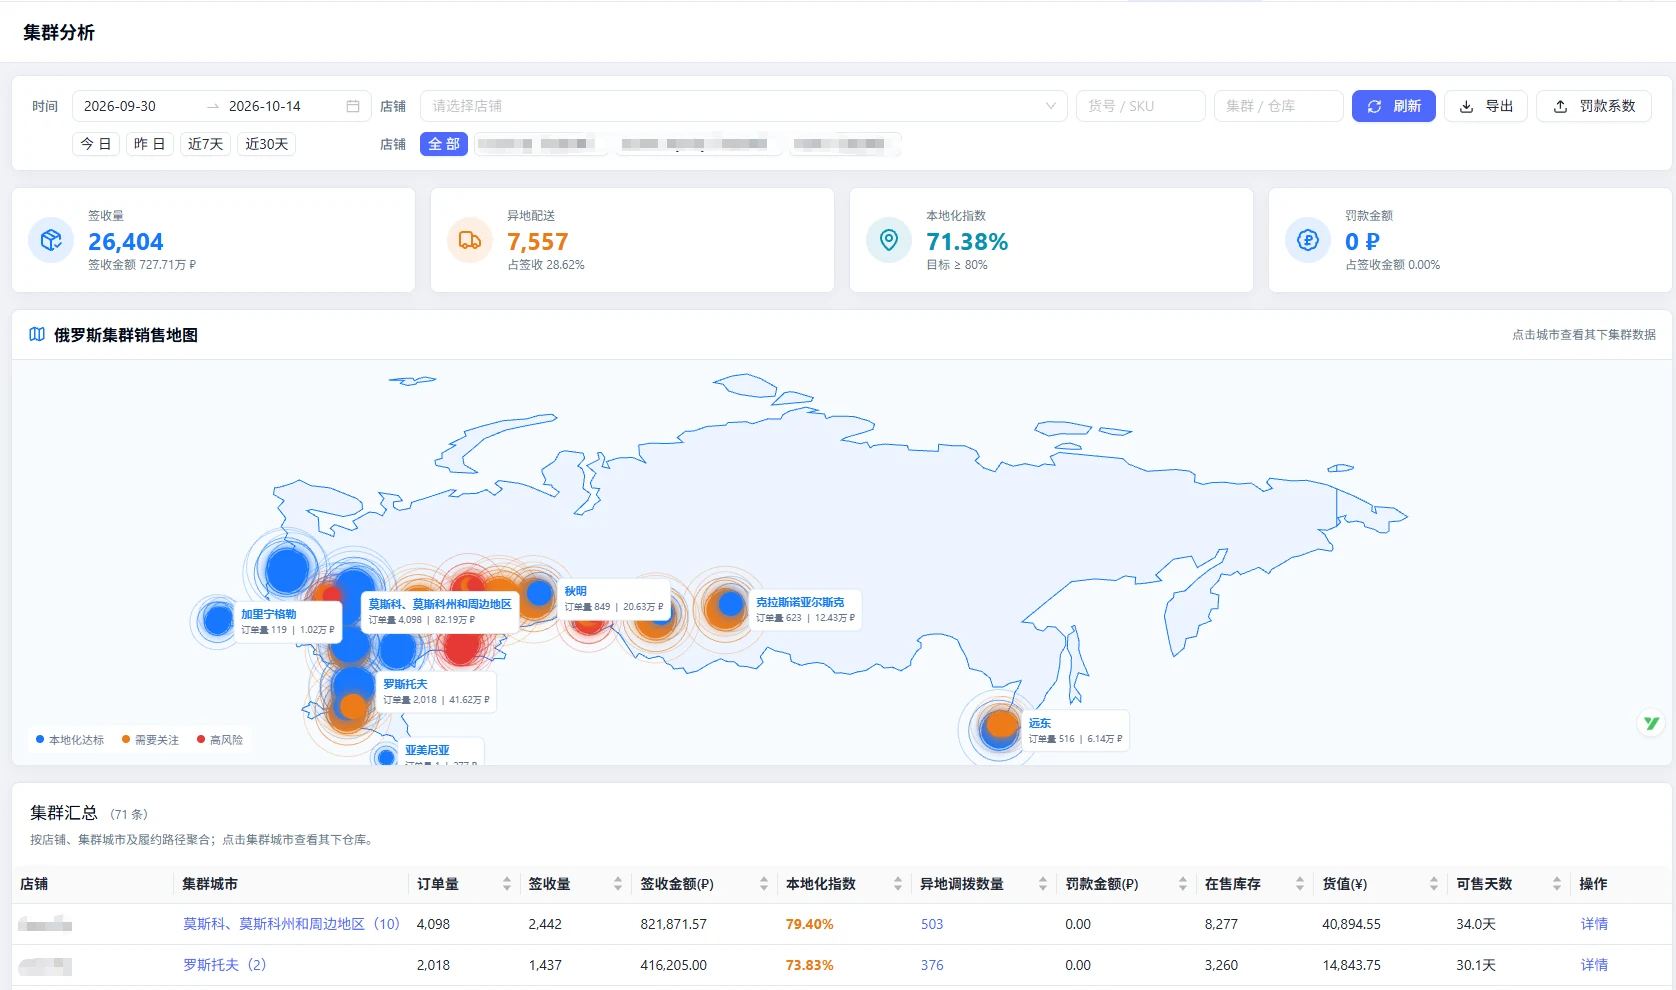Sort the 签收量 column
The height and width of the screenshot is (990, 1676).
(618, 884)
